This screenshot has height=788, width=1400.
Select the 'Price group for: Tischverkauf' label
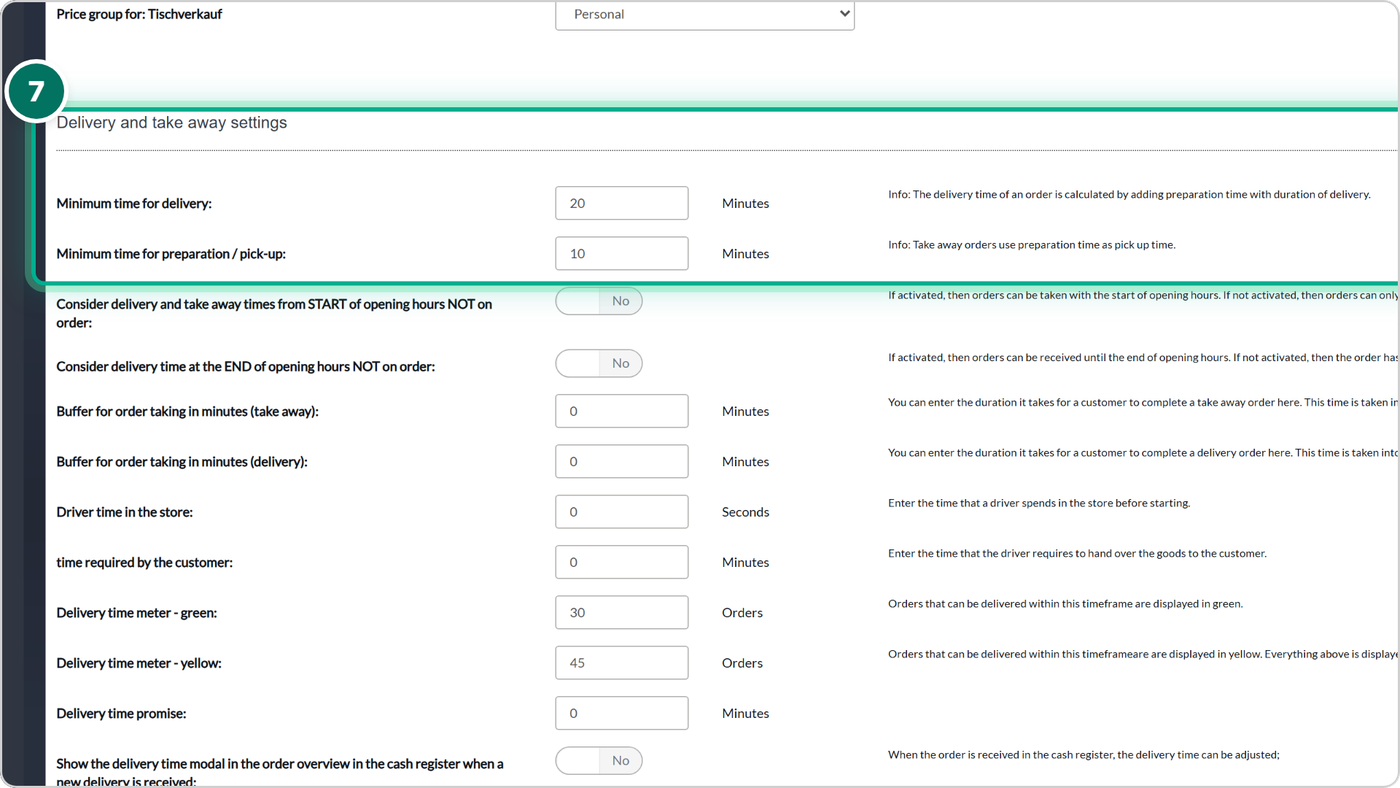coord(139,14)
